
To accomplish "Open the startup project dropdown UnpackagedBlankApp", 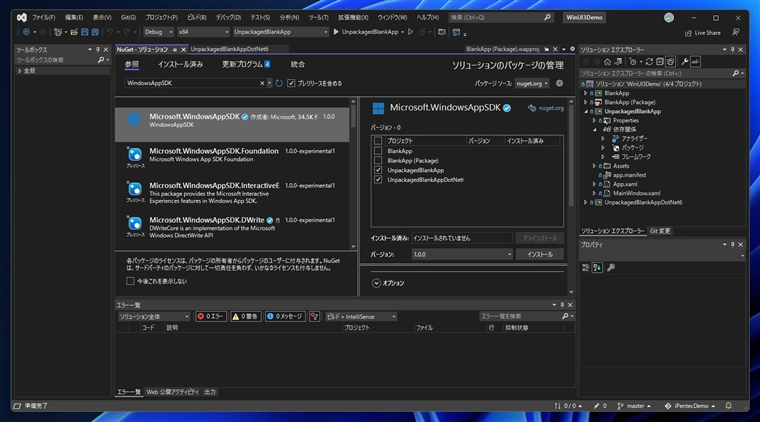I will [x=281, y=32].
